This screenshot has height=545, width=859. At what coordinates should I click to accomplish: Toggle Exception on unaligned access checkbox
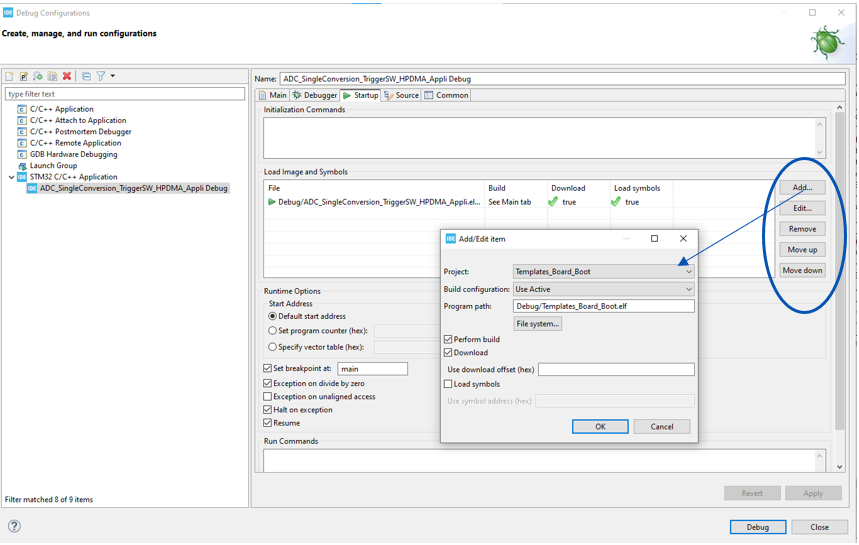point(267,397)
